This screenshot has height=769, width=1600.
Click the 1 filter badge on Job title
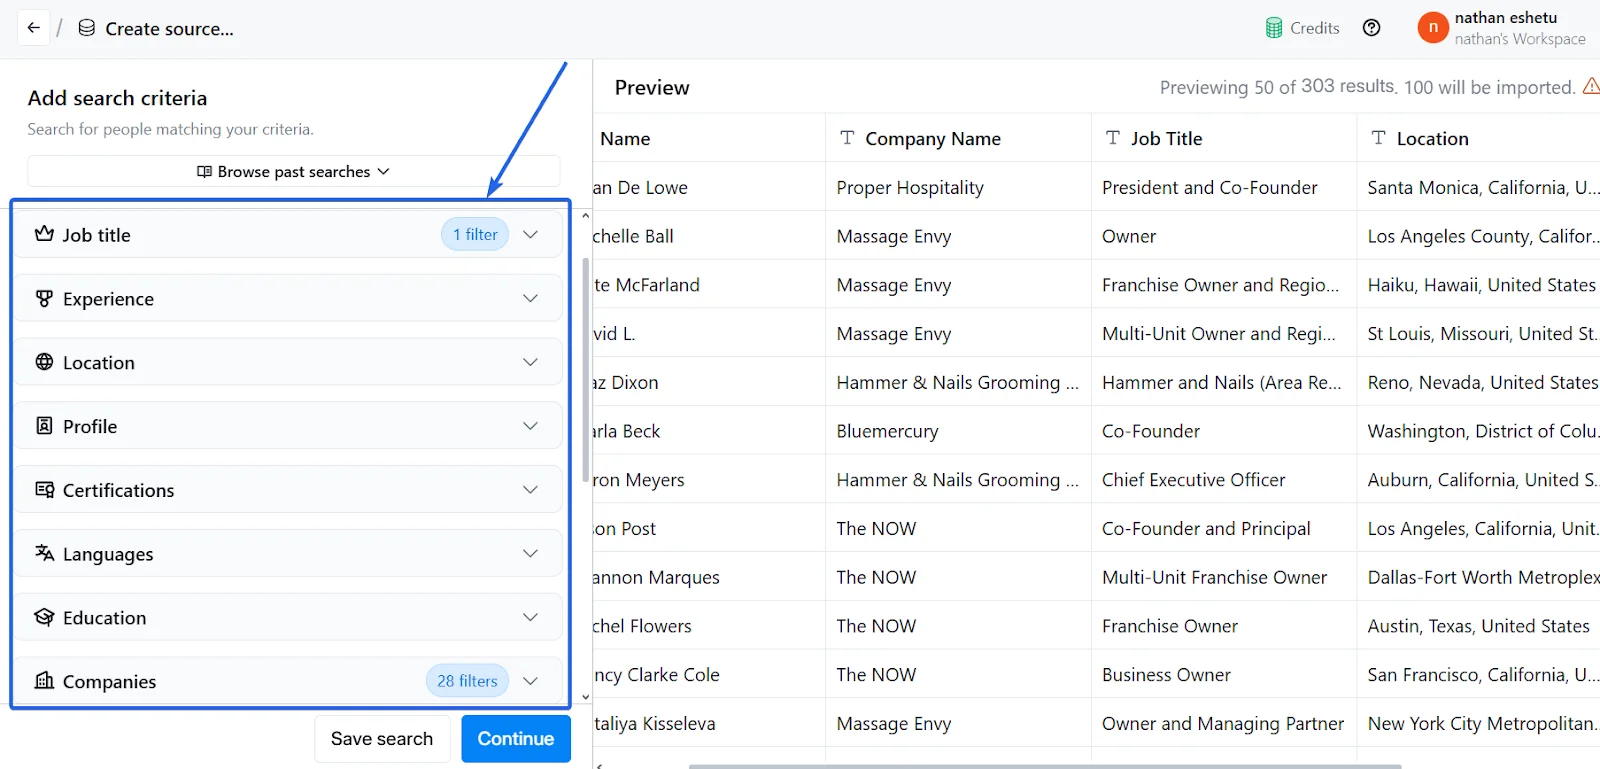[x=475, y=234]
